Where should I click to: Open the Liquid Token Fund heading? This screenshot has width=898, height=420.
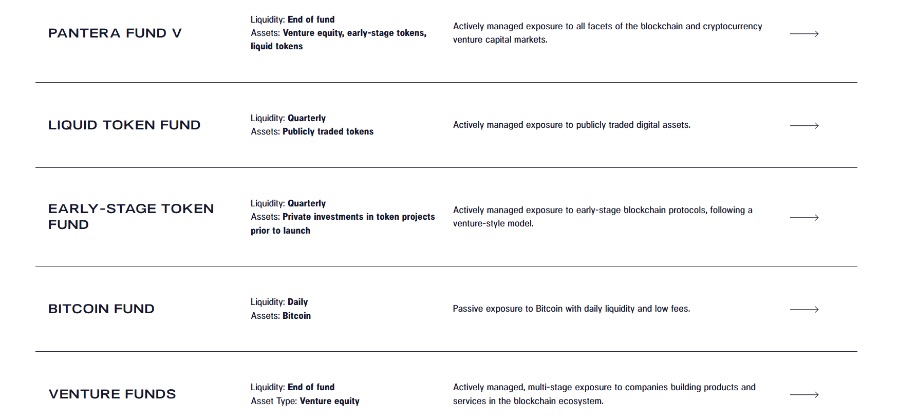point(124,125)
